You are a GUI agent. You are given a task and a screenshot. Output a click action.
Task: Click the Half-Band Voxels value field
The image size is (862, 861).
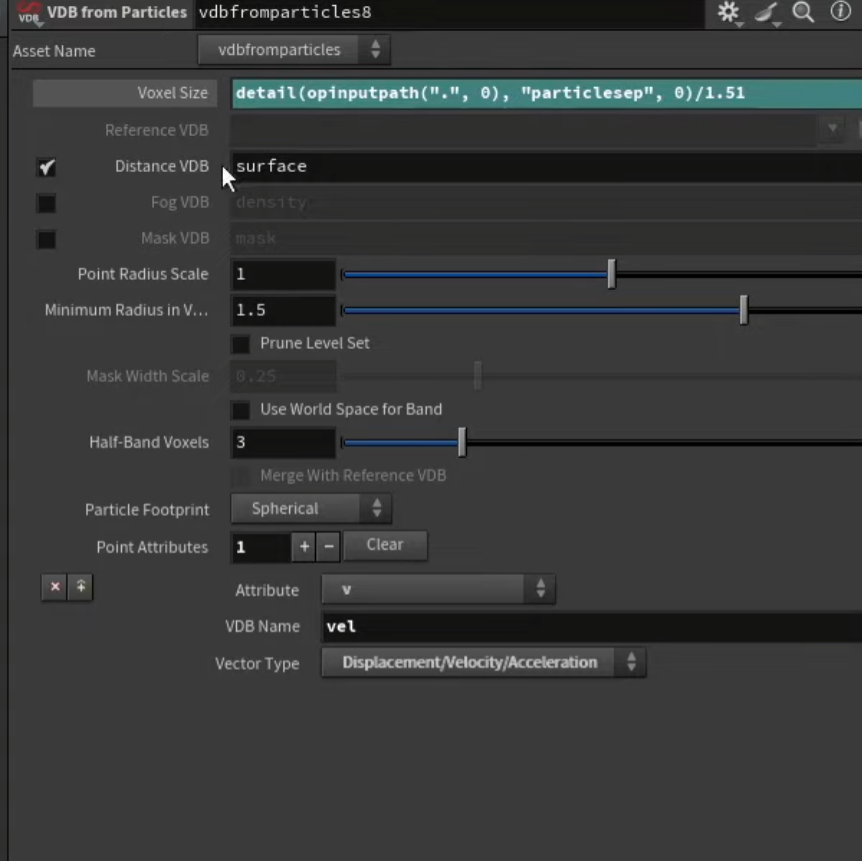pyautogui.click(x=283, y=443)
